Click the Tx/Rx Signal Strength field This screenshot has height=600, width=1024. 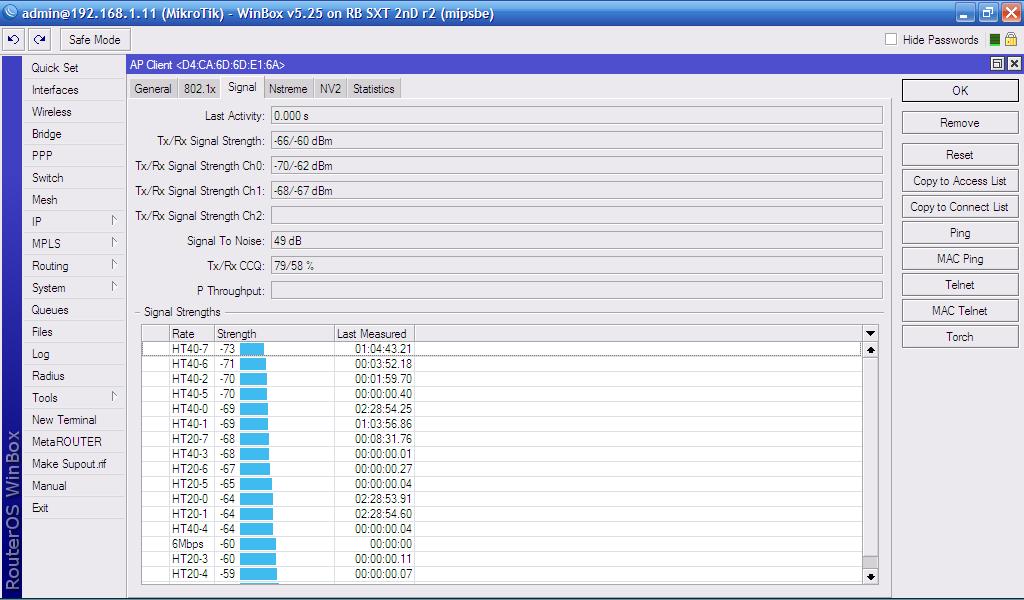tap(577, 140)
